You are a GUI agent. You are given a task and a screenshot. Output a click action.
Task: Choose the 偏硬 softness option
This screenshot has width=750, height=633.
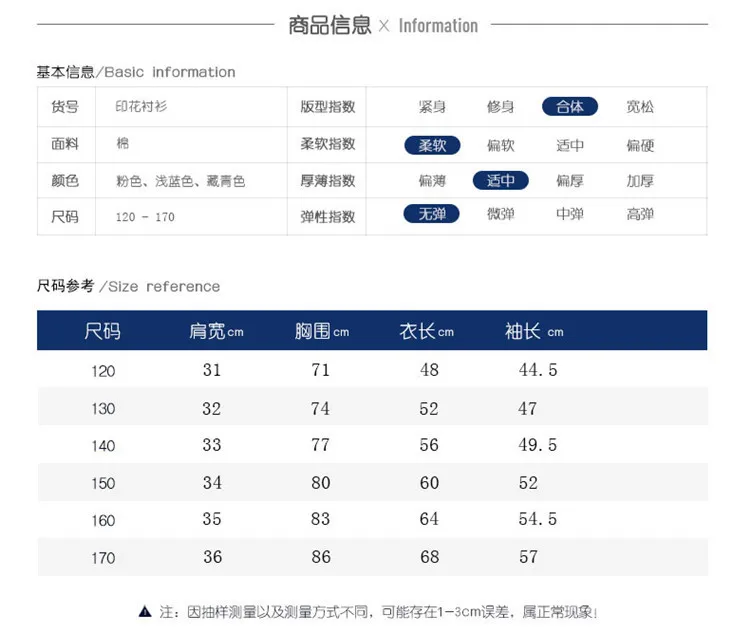pyautogui.click(x=640, y=145)
